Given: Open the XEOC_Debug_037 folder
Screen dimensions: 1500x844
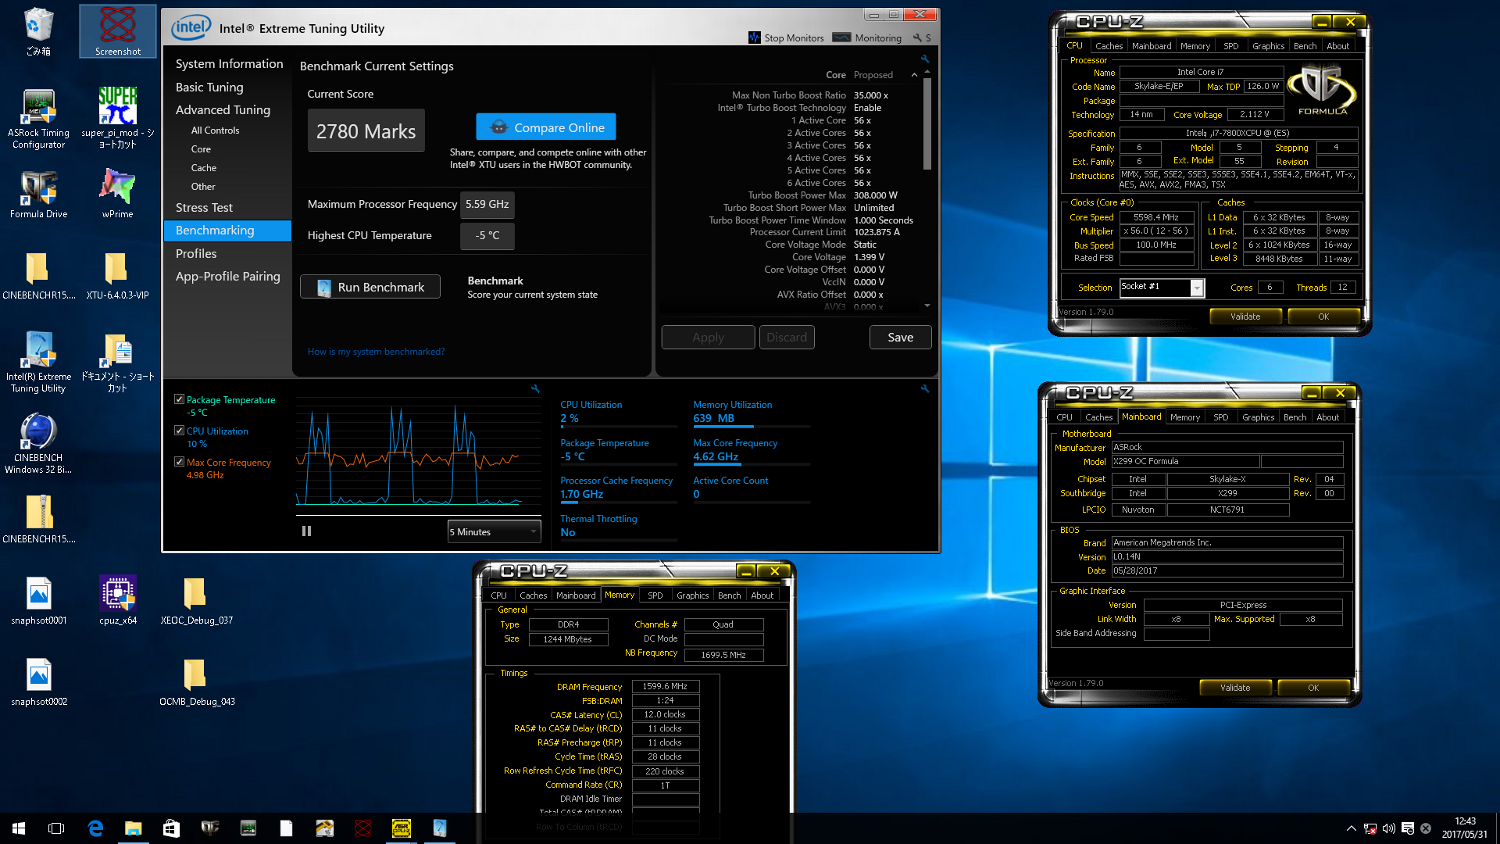Looking at the screenshot, I should pos(196,600).
